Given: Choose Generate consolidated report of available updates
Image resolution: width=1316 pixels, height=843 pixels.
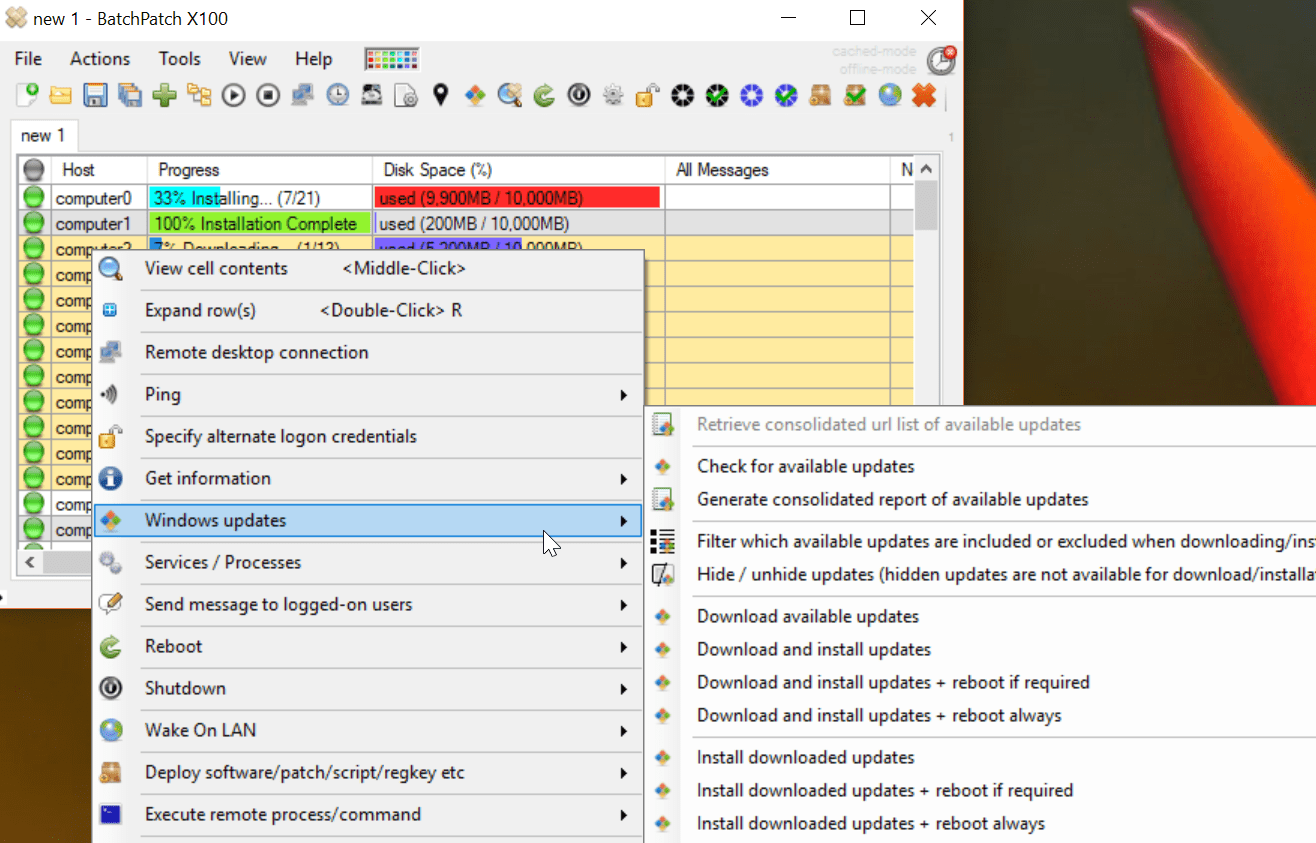Looking at the screenshot, I should 981,500.
